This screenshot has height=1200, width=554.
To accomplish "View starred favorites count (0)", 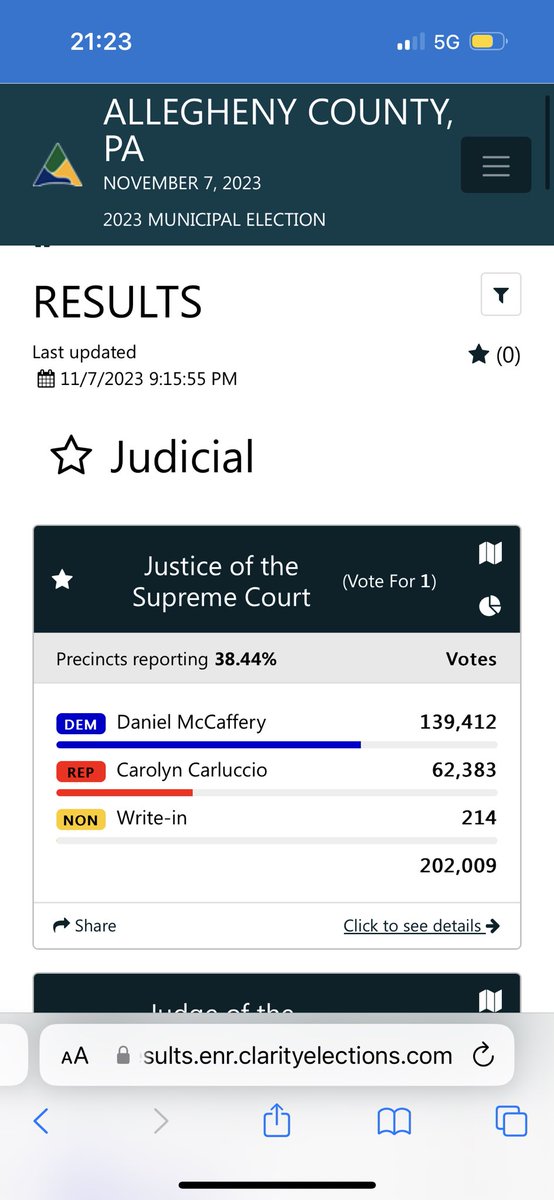I will [x=494, y=354].
